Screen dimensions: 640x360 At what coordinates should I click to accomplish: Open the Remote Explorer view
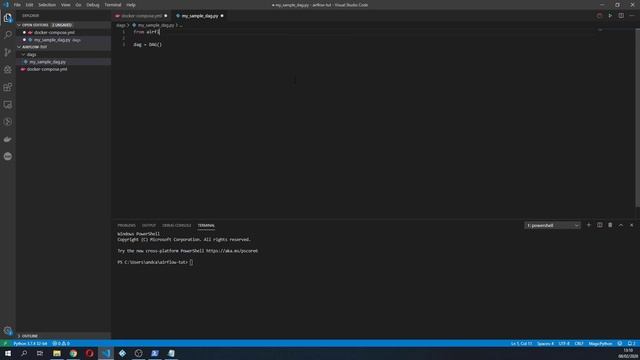click(8, 104)
